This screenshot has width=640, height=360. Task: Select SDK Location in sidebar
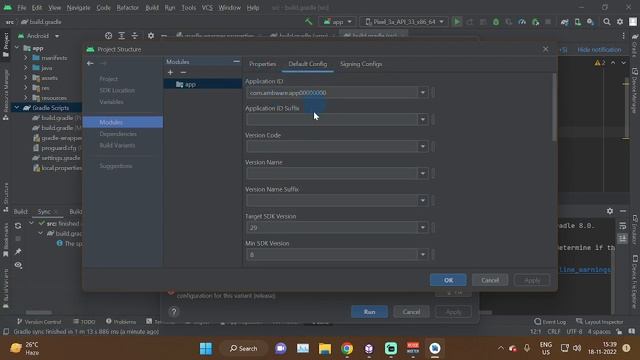[117, 90]
